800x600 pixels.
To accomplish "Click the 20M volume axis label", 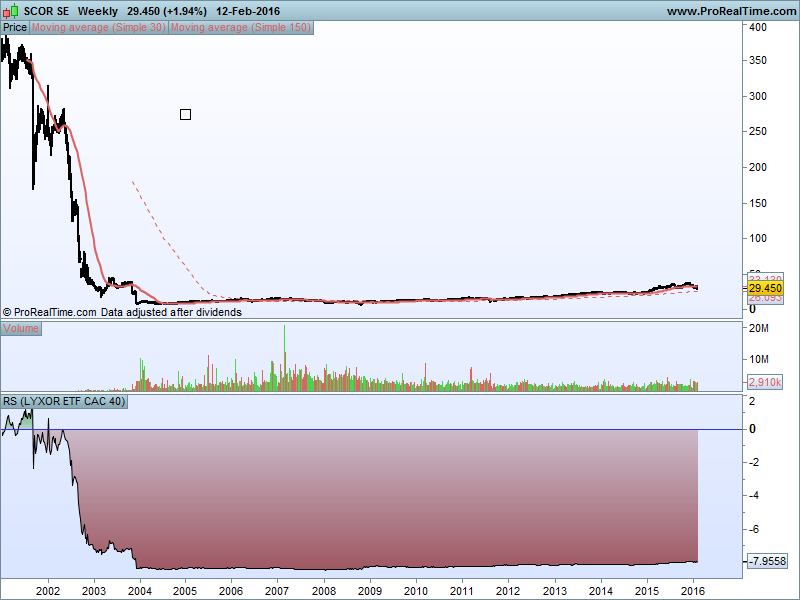I will pos(759,329).
